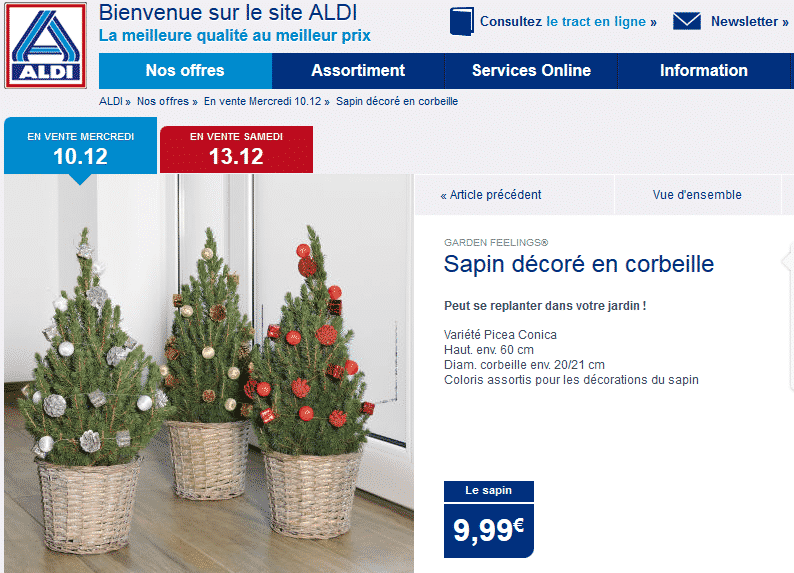Click the Newsletter envelope icon
The image size is (794, 573).
[x=687, y=22]
